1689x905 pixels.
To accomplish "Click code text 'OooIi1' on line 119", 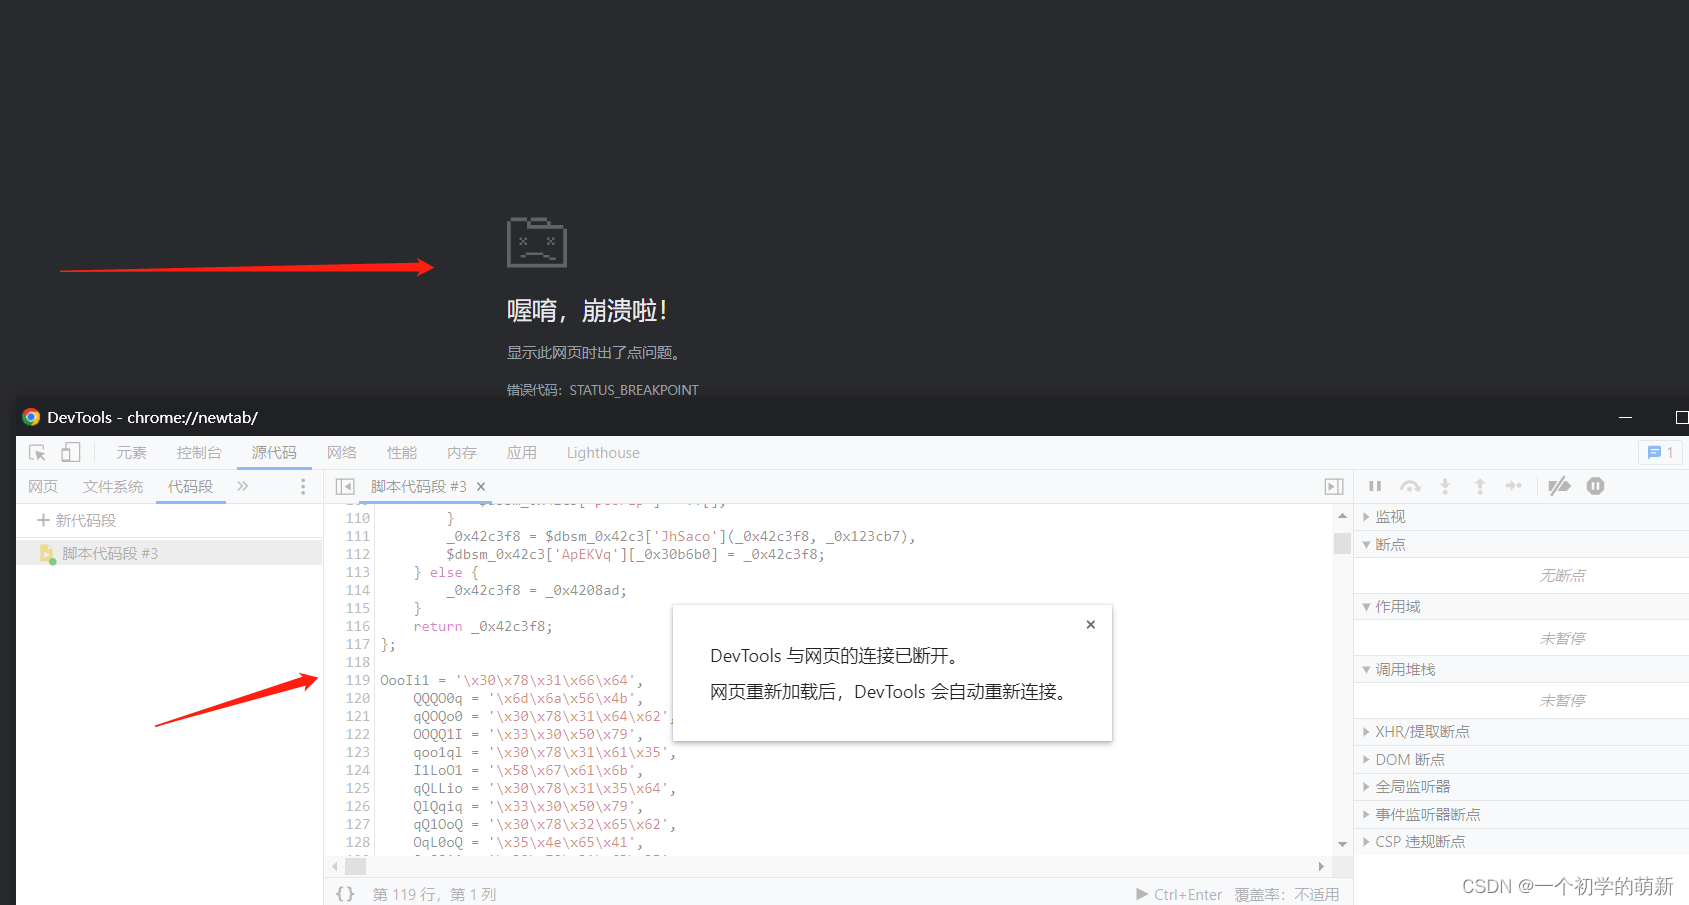I will point(405,680).
